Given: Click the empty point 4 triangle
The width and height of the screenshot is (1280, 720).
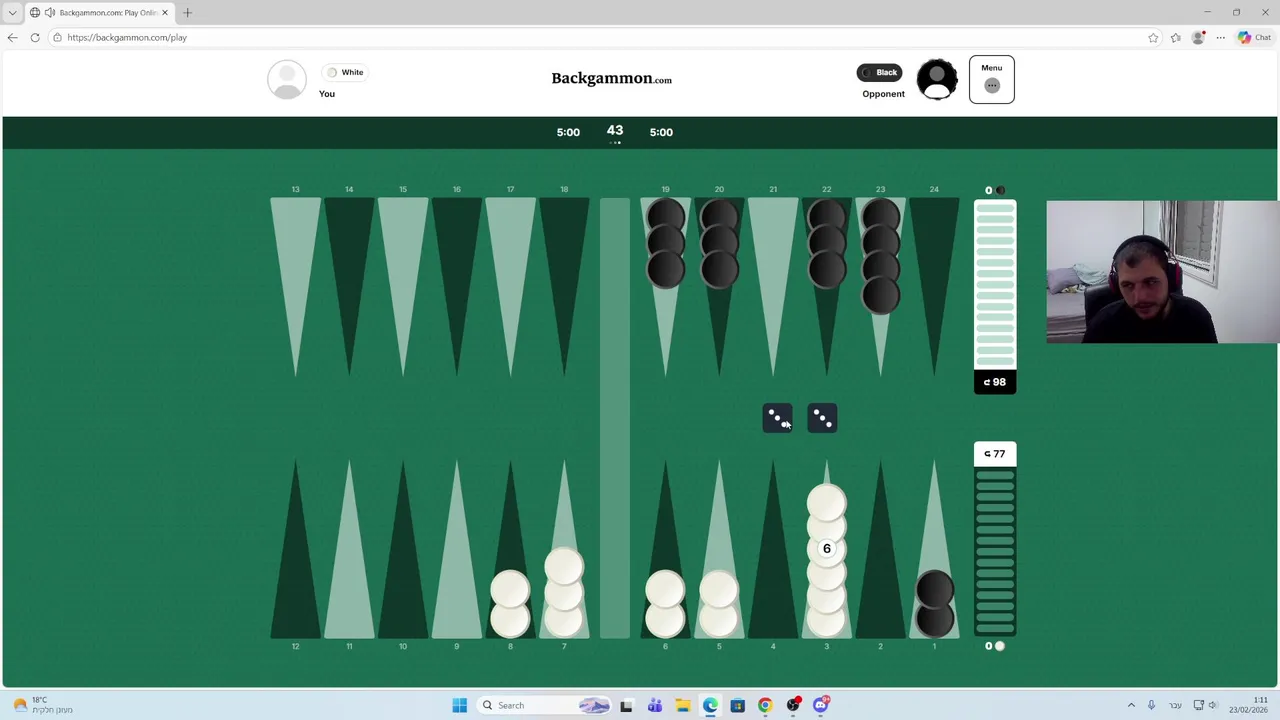Looking at the screenshot, I should coord(772,548).
